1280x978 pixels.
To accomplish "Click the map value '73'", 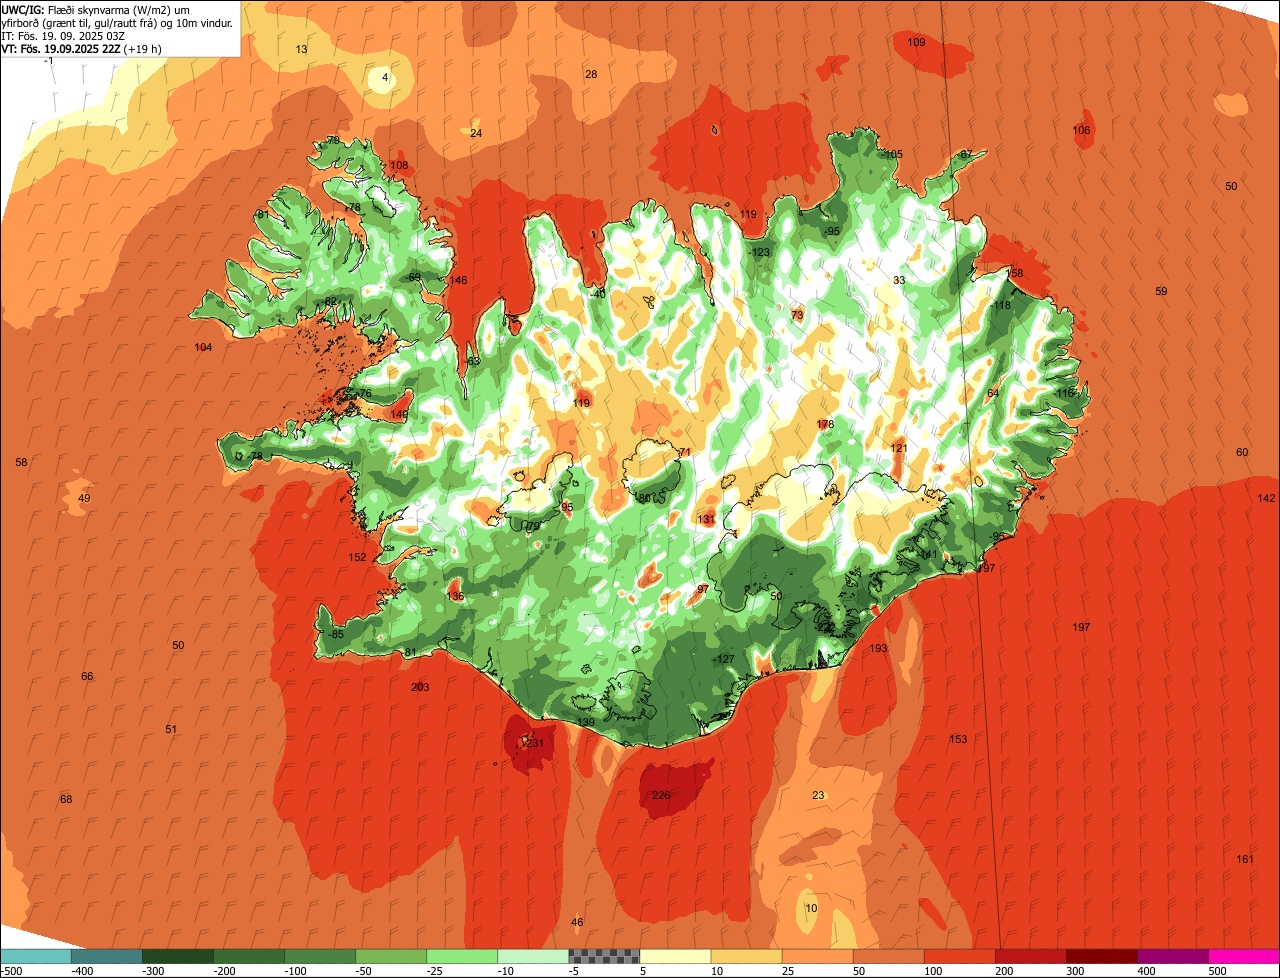I will pyautogui.click(x=797, y=315).
